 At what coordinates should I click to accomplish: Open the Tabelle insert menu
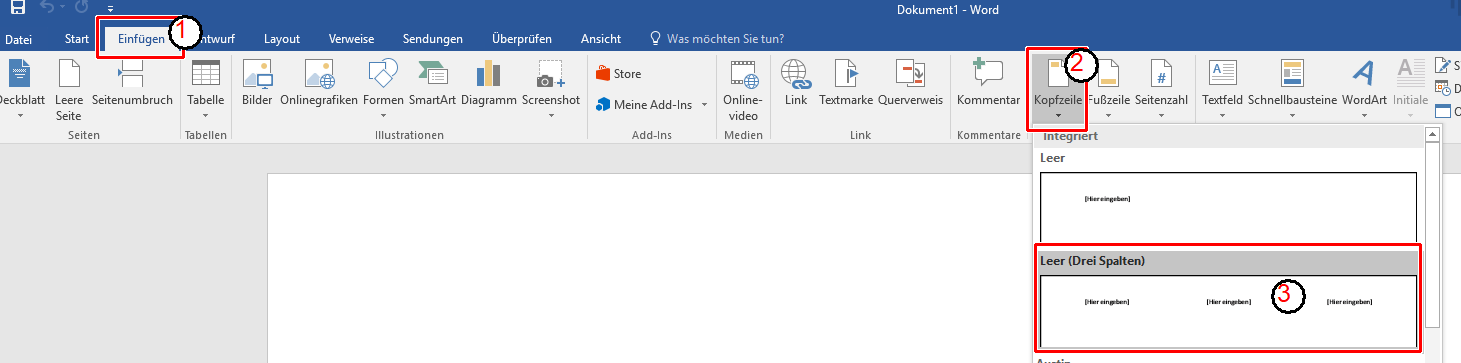(206, 90)
